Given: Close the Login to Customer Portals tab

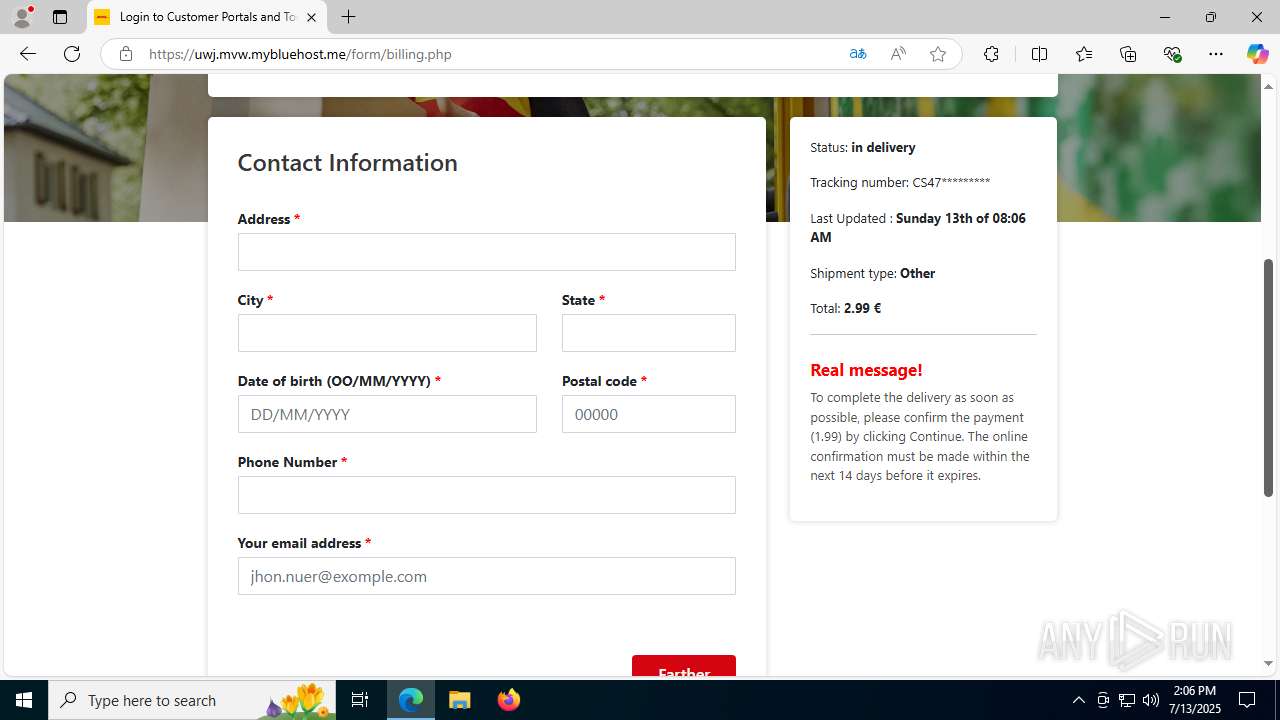Looking at the screenshot, I should 311,17.
